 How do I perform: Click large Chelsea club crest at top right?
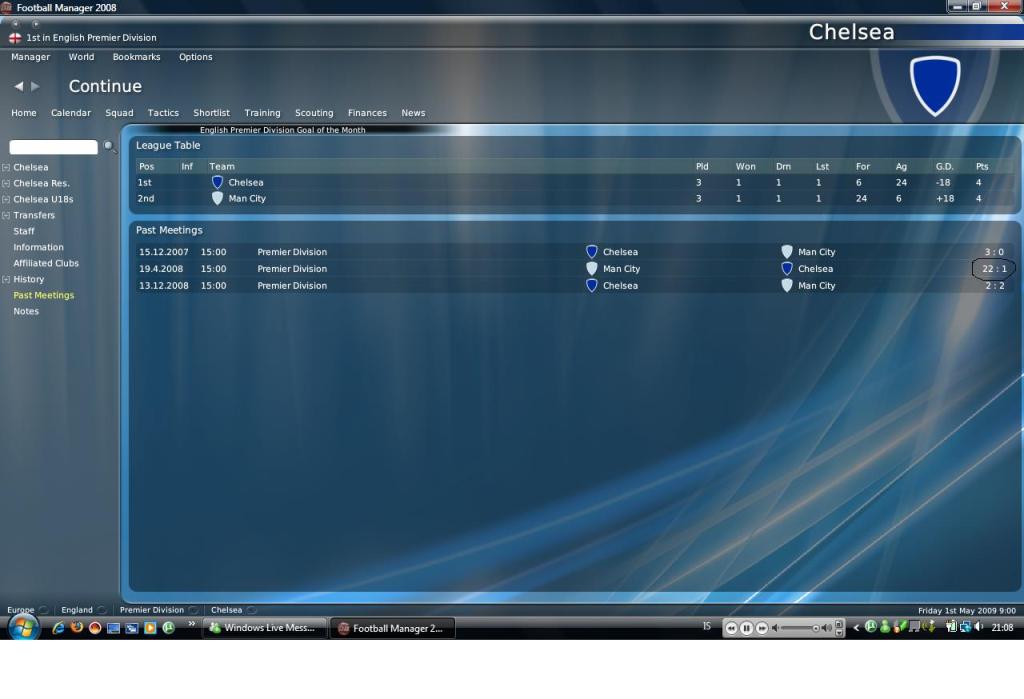935,86
